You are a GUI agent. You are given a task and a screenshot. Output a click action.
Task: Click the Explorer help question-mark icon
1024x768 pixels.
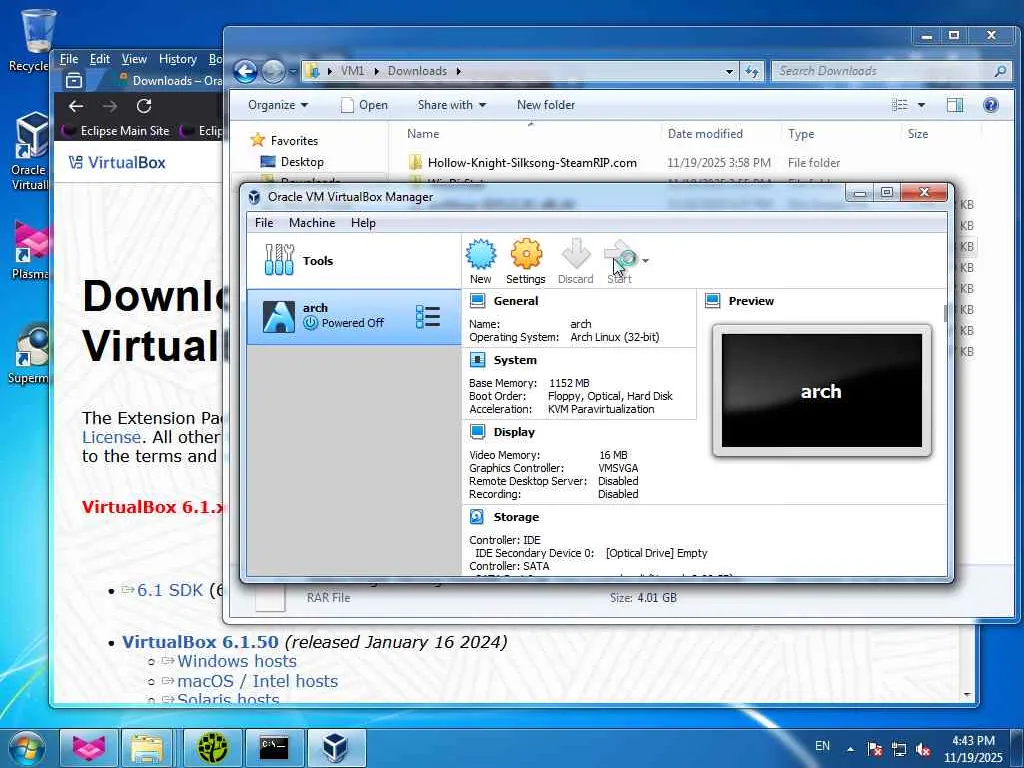[991, 105]
